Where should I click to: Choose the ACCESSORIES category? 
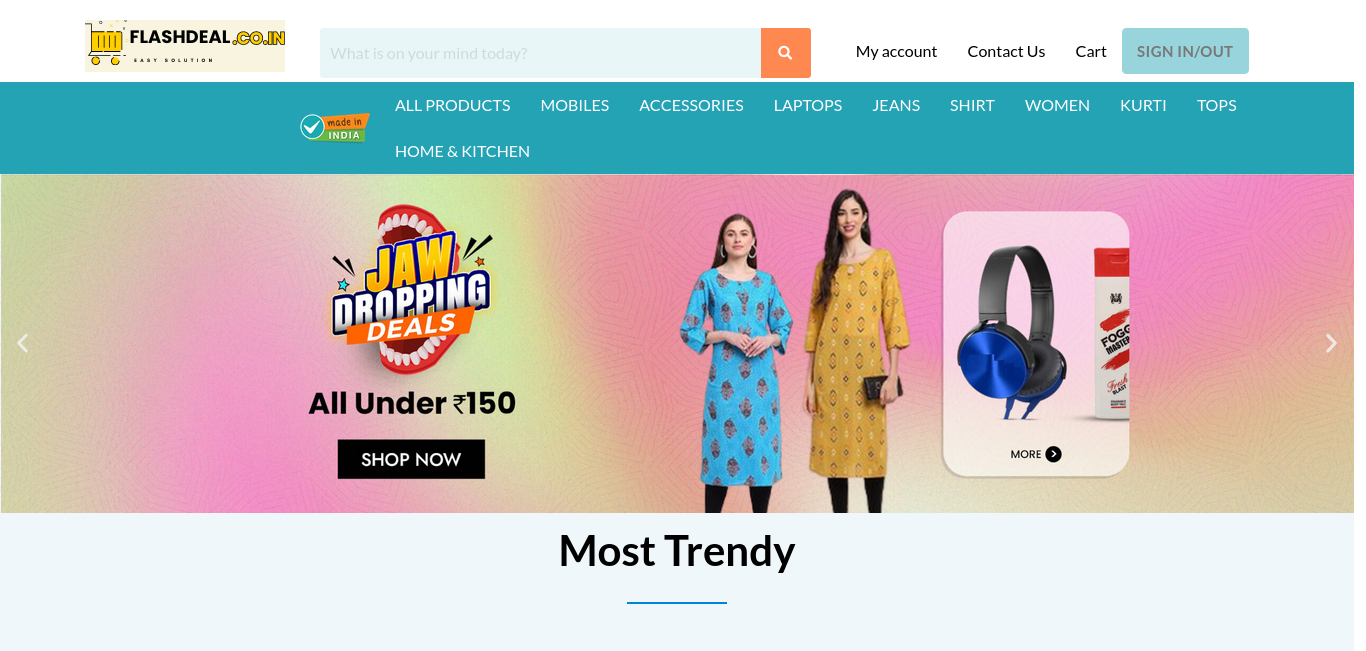691,105
